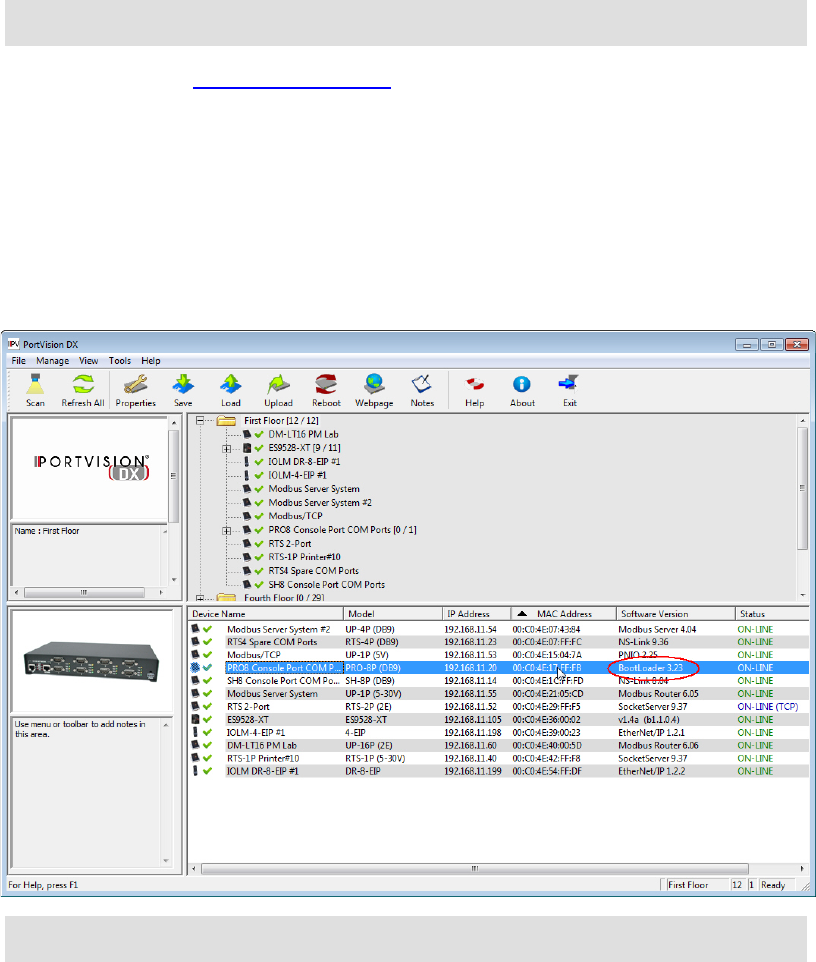
Task: Sort by the MAC Address column header
Action: [563, 614]
